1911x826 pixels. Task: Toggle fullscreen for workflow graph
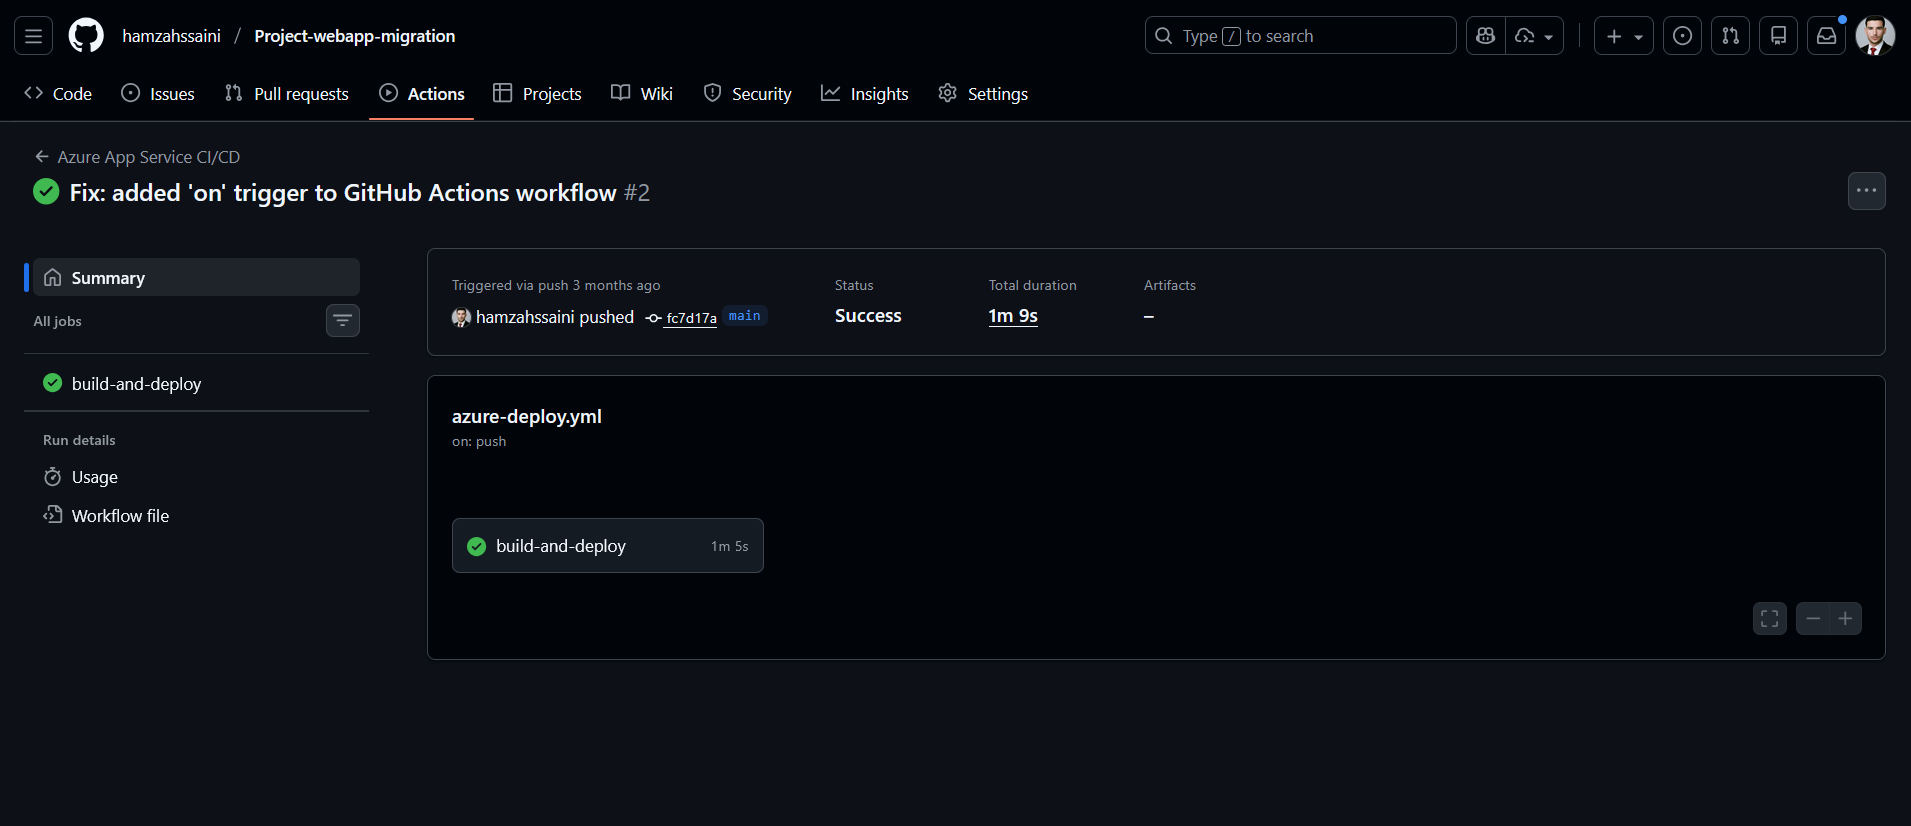coord(1770,619)
